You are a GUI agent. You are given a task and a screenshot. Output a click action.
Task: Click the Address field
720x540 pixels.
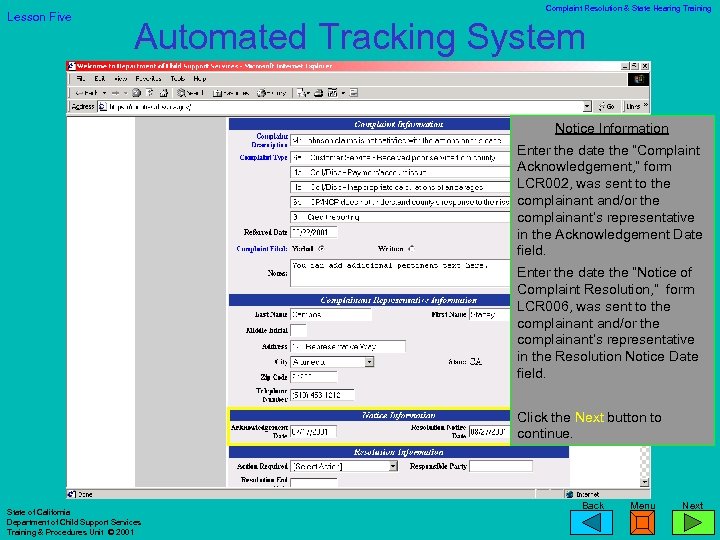[348, 346]
